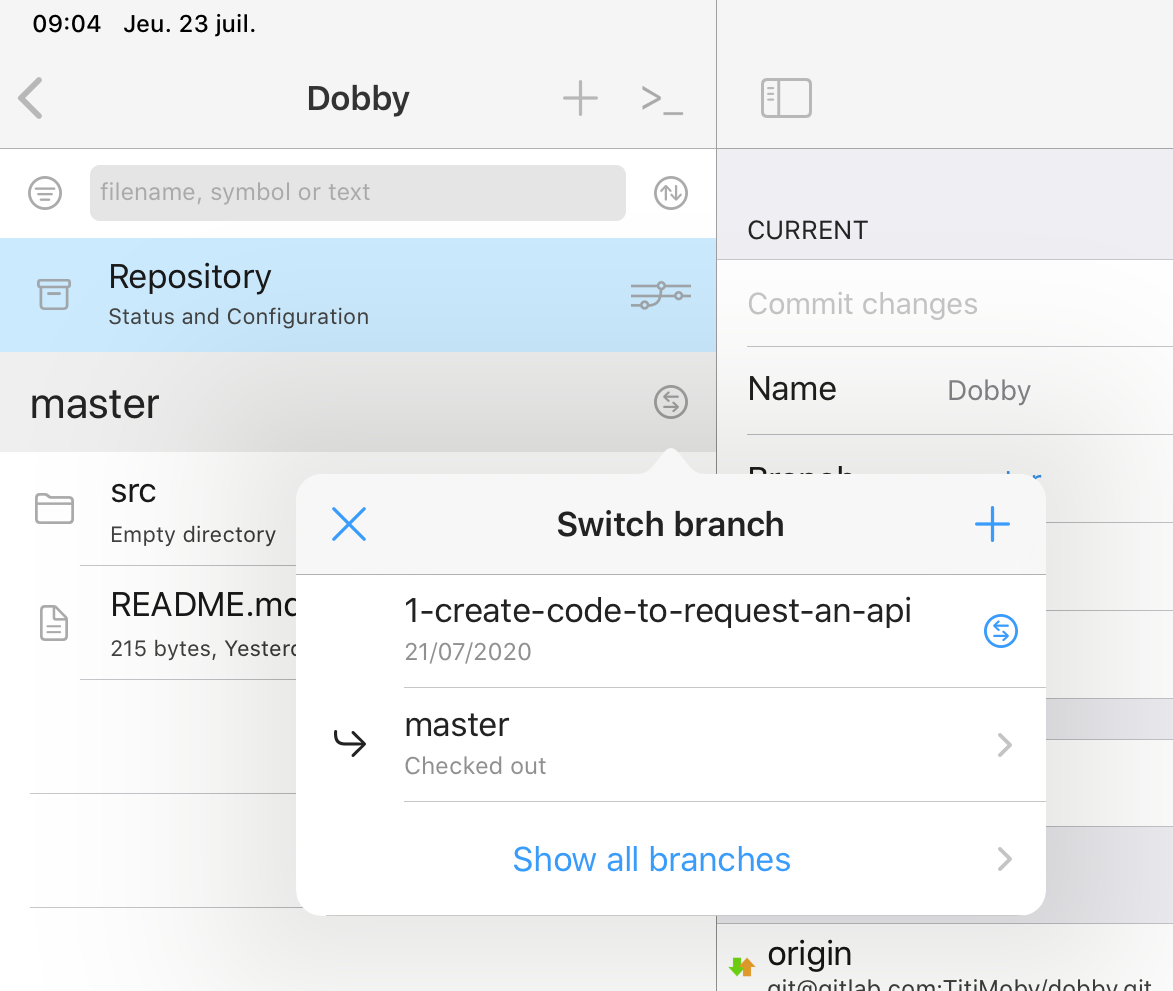The image size is (1173, 991).
Task: Close the Switch branch popover
Action: coord(349,524)
